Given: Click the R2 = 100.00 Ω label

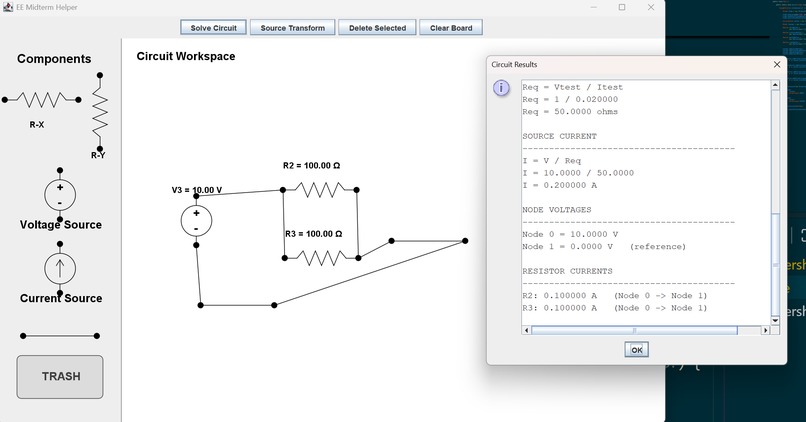Looking at the screenshot, I should click(x=312, y=166).
